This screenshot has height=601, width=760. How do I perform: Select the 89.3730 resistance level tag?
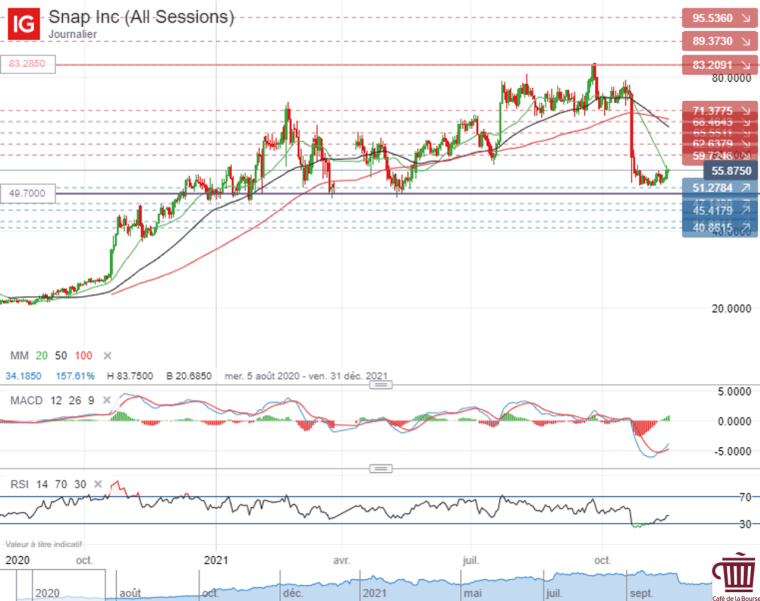(x=719, y=41)
